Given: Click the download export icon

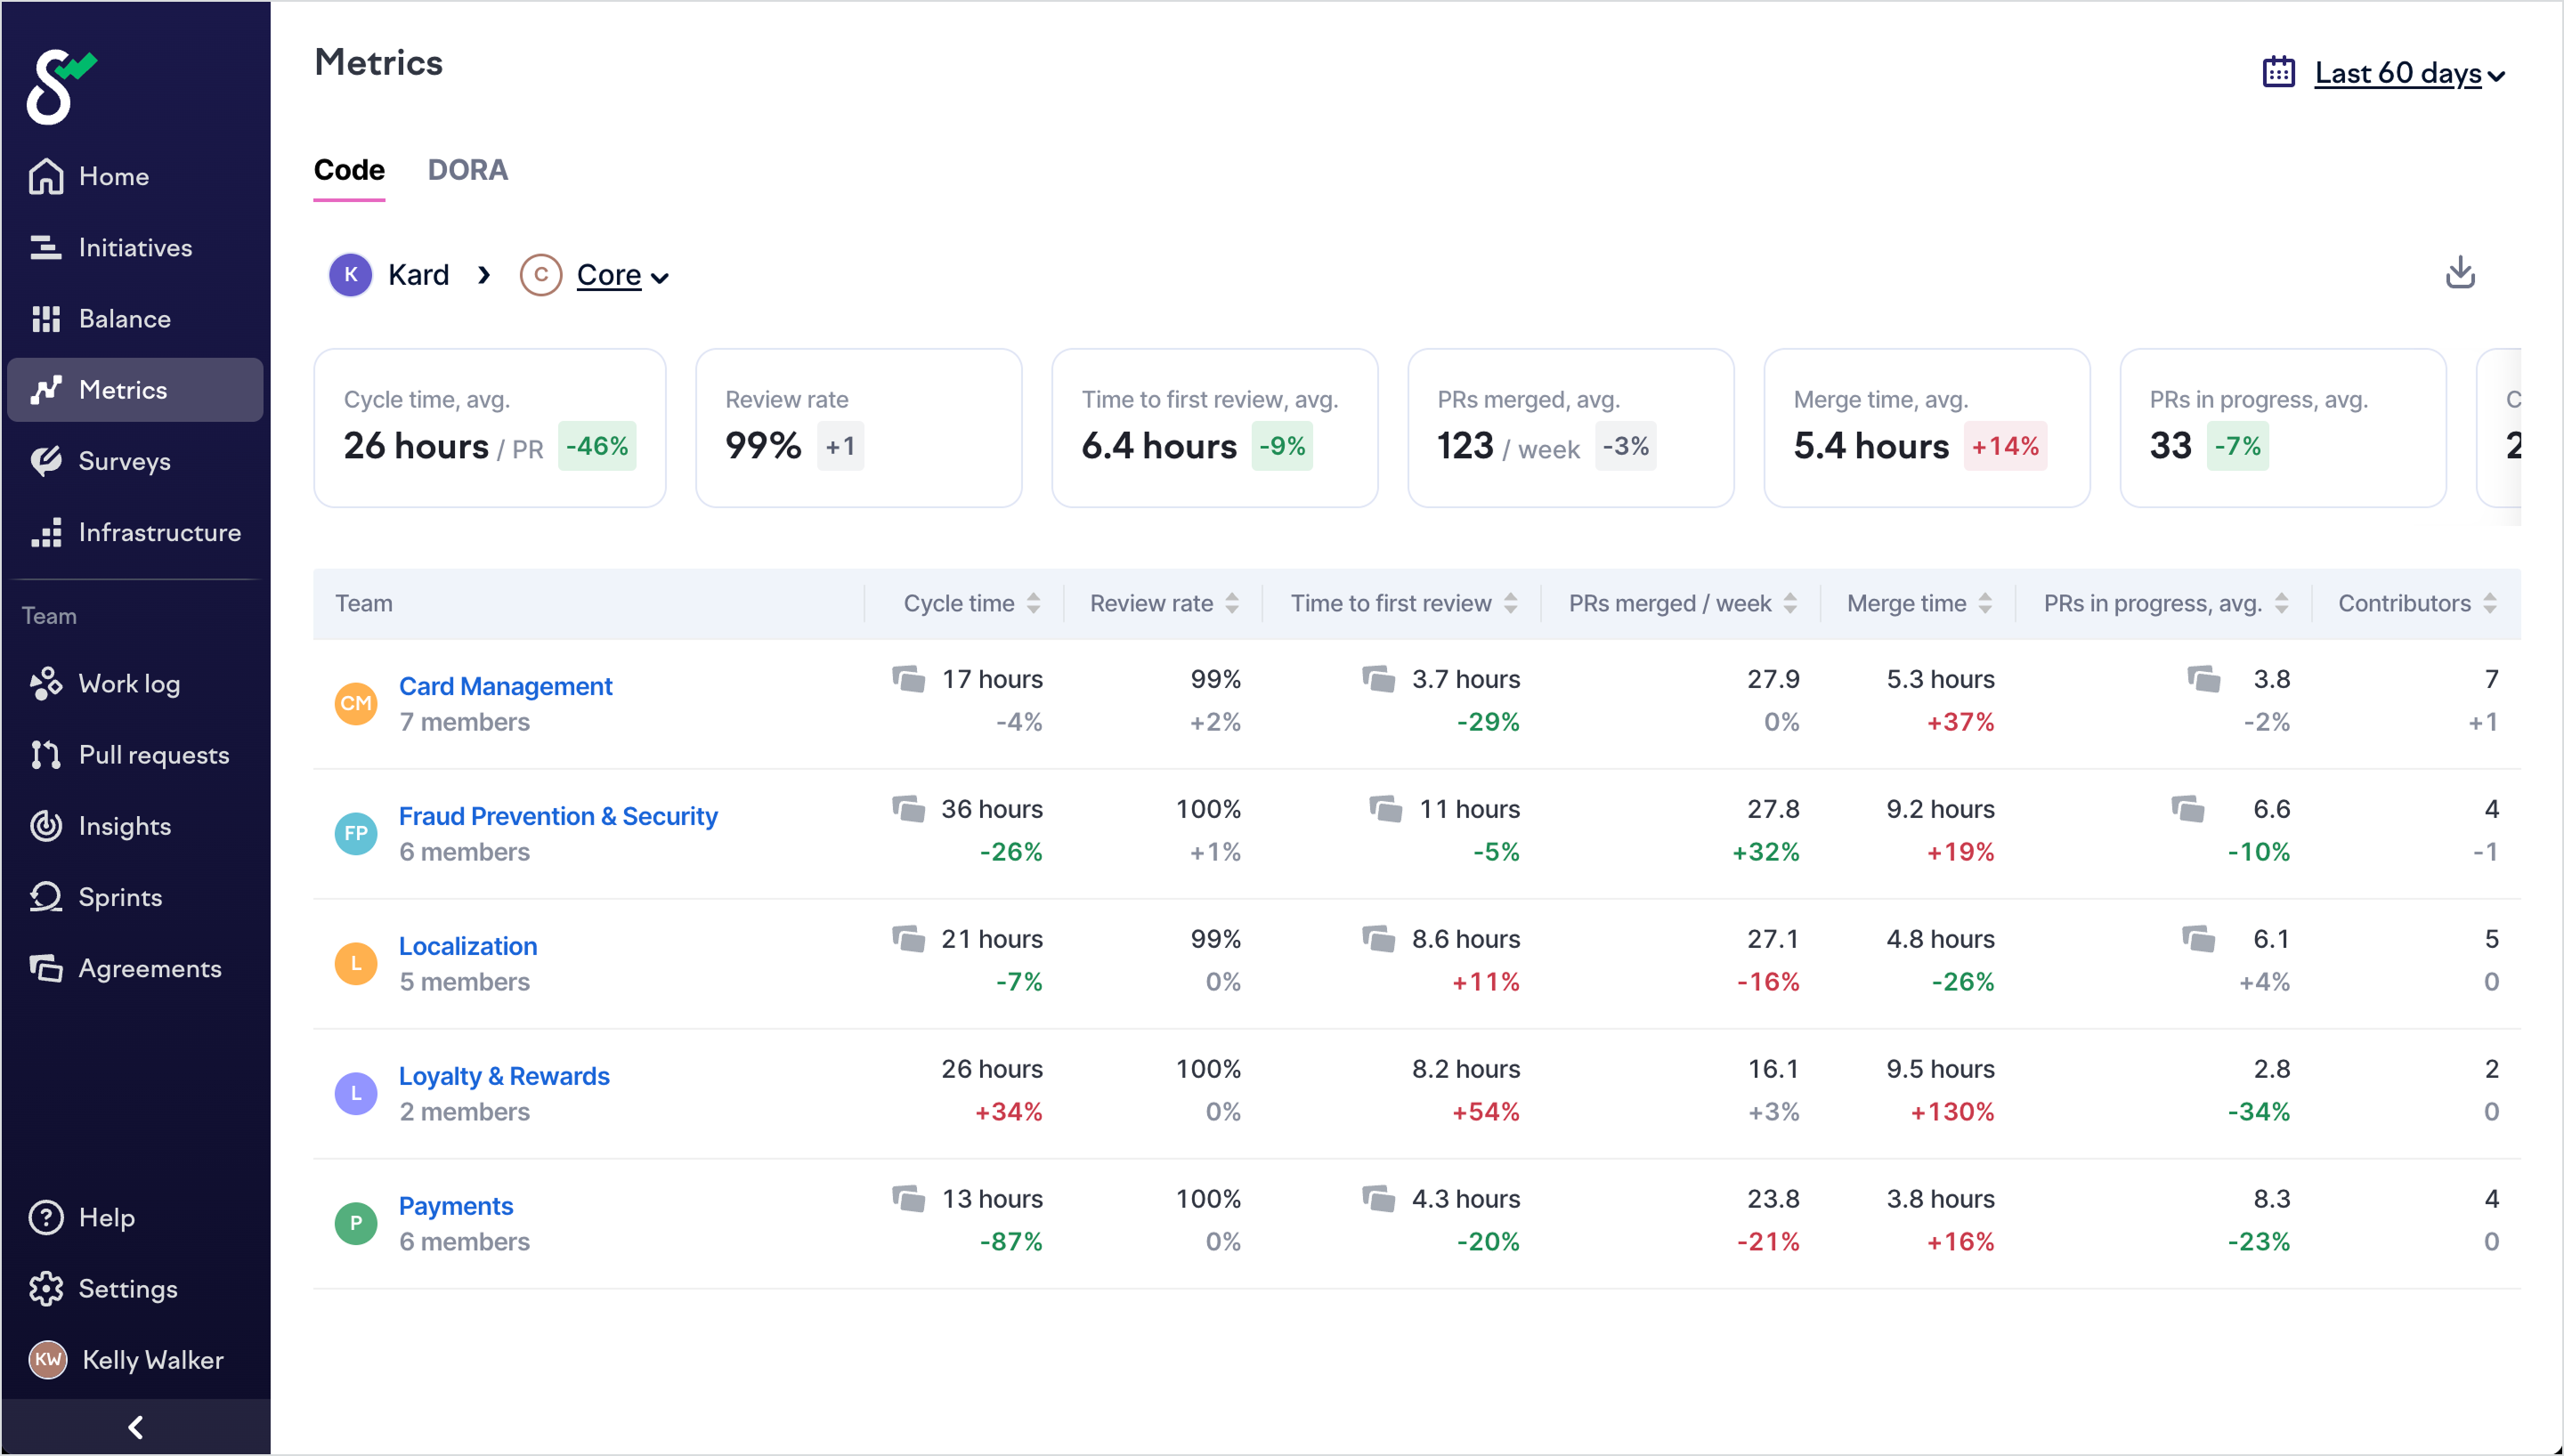Looking at the screenshot, I should pyautogui.click(x=2459, y=273).
